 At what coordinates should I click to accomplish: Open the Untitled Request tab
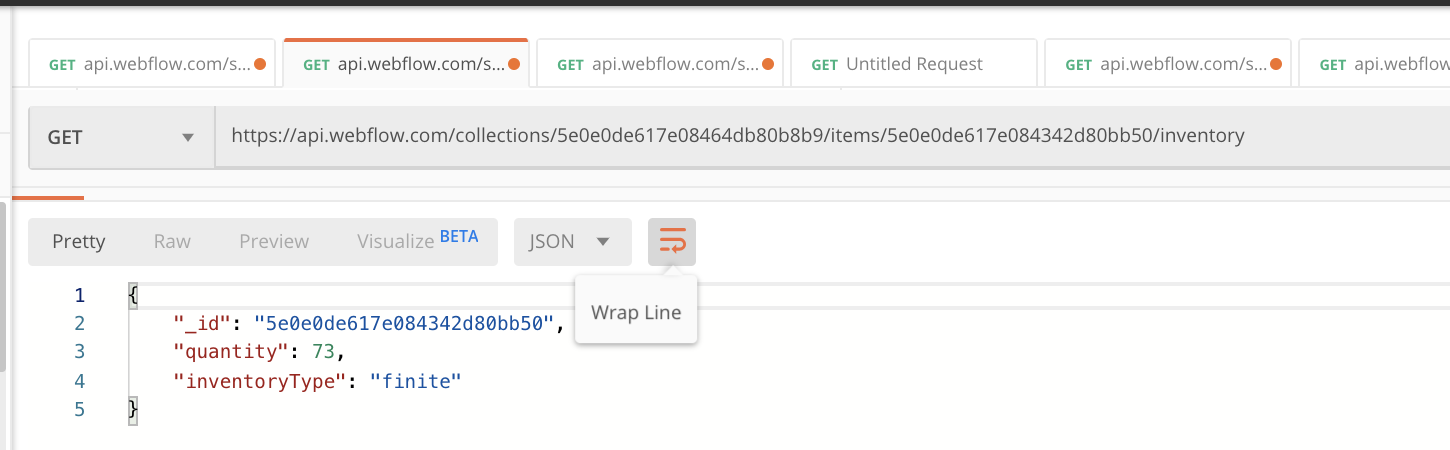pyautogui.click(x=913, y=65)
